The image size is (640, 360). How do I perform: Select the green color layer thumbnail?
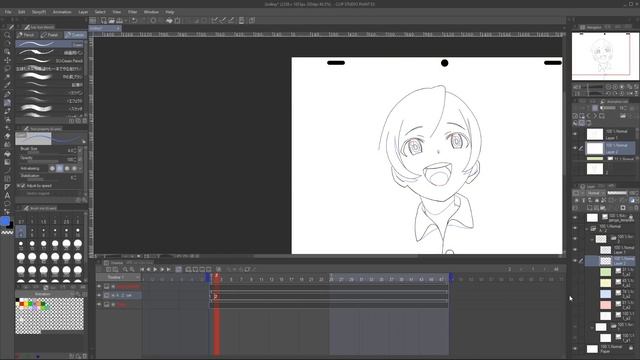click(x=606, y=271)
